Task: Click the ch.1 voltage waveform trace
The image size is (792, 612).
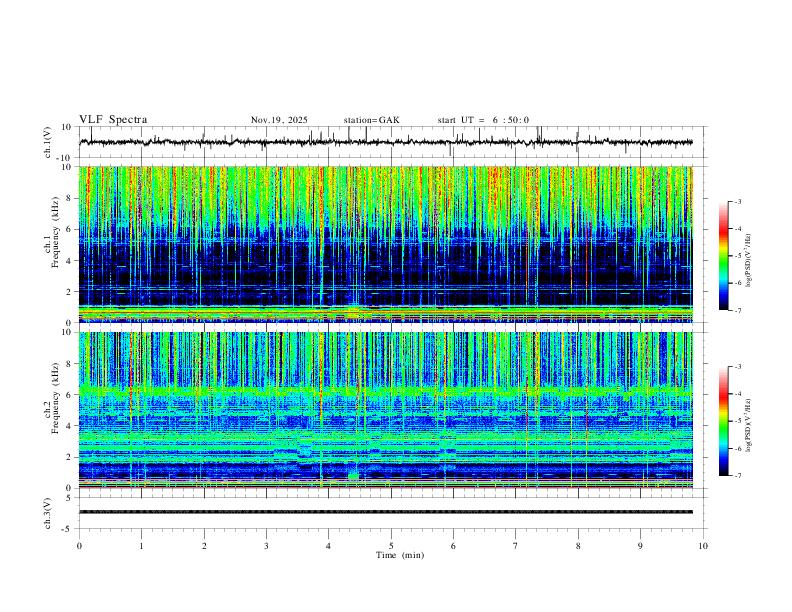Action: pyautogui.click(x=385, y=142)
